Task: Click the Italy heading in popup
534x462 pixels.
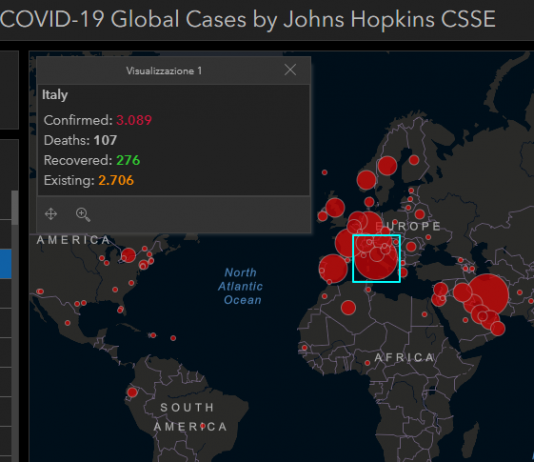Action: (x=55, y=95)
